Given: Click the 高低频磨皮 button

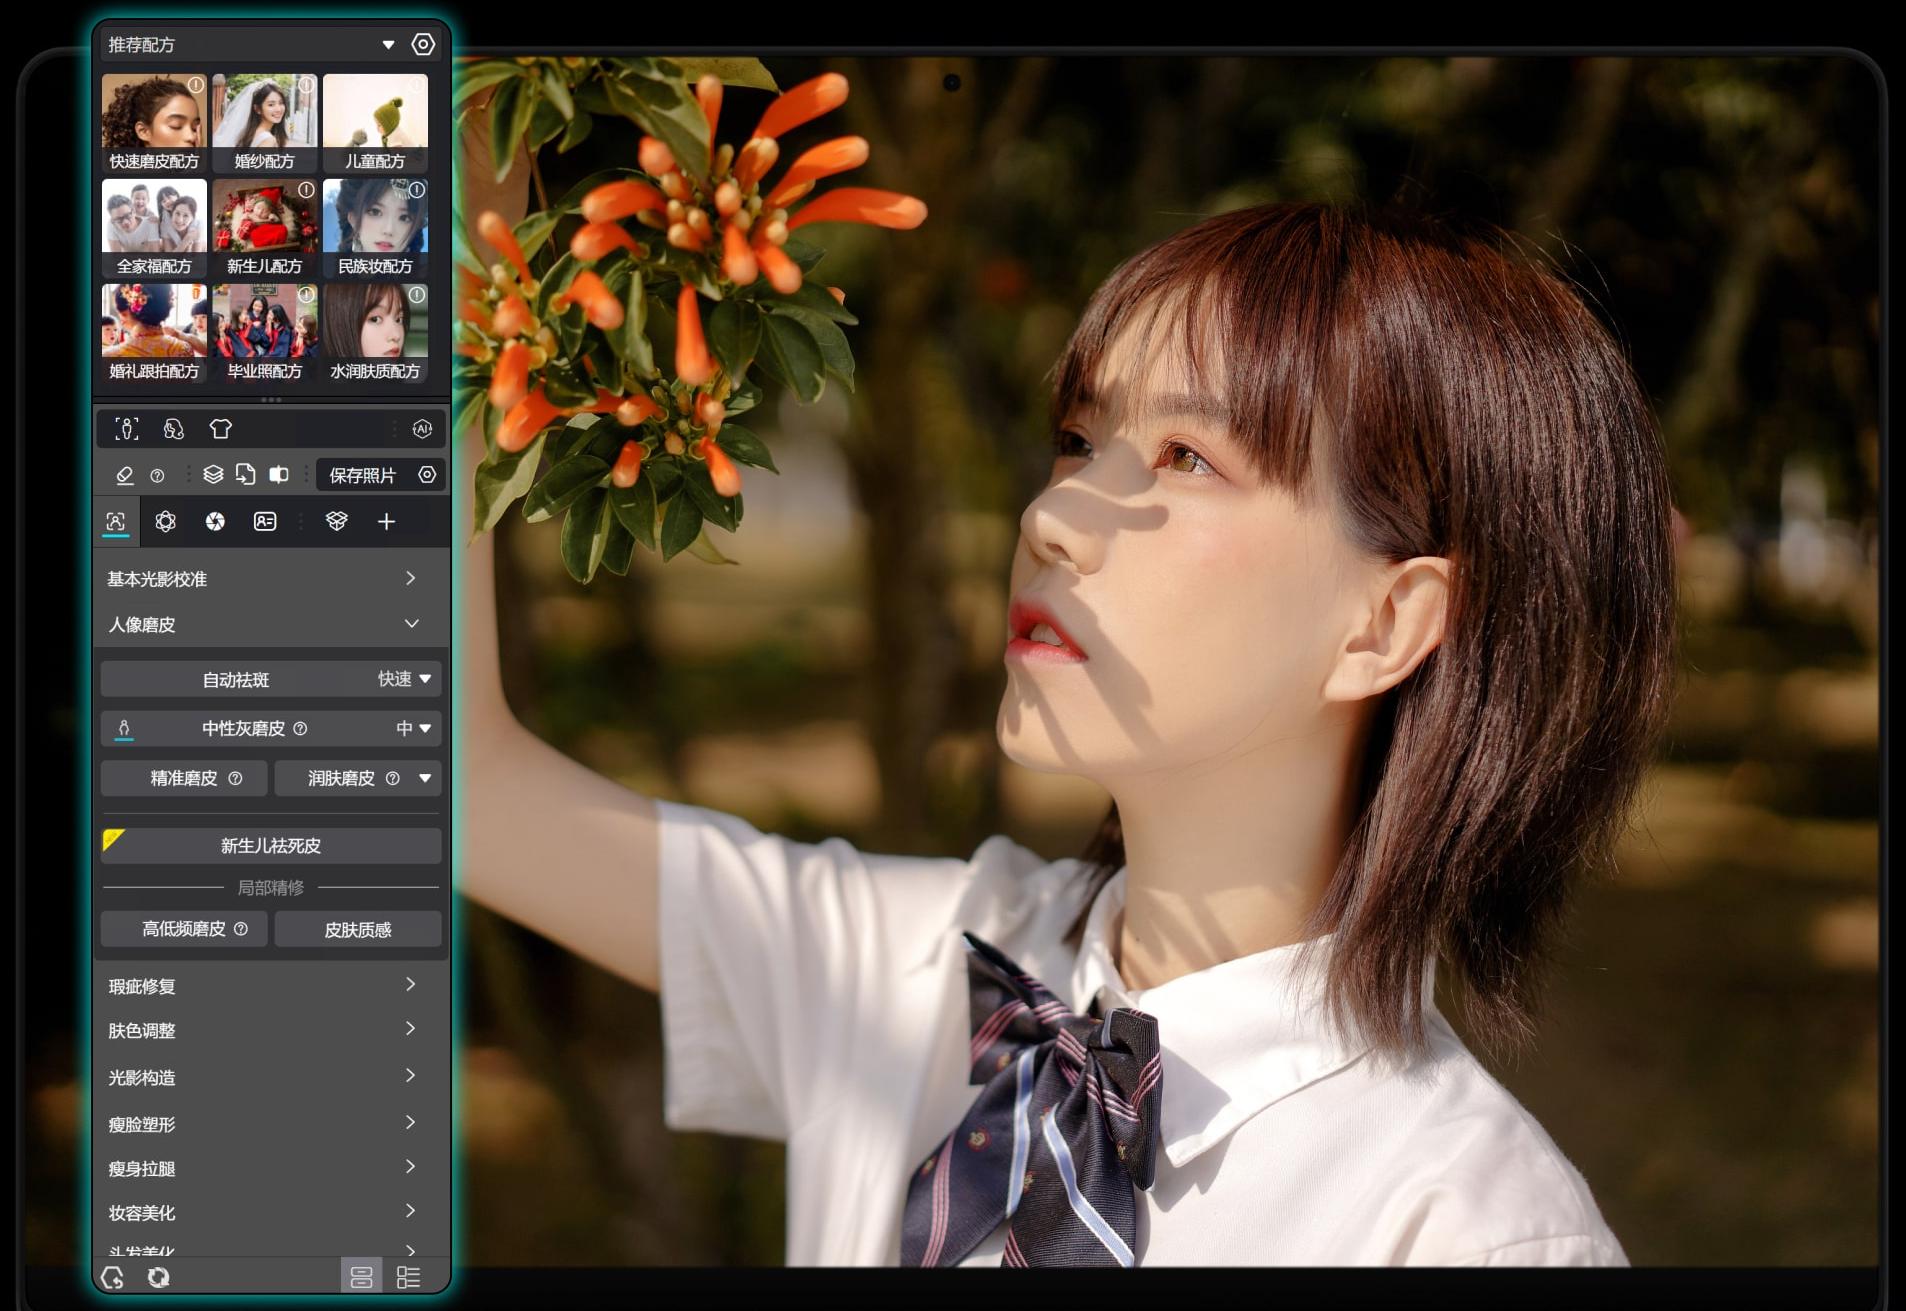Looking at the screenshot, I should (184, 929).
